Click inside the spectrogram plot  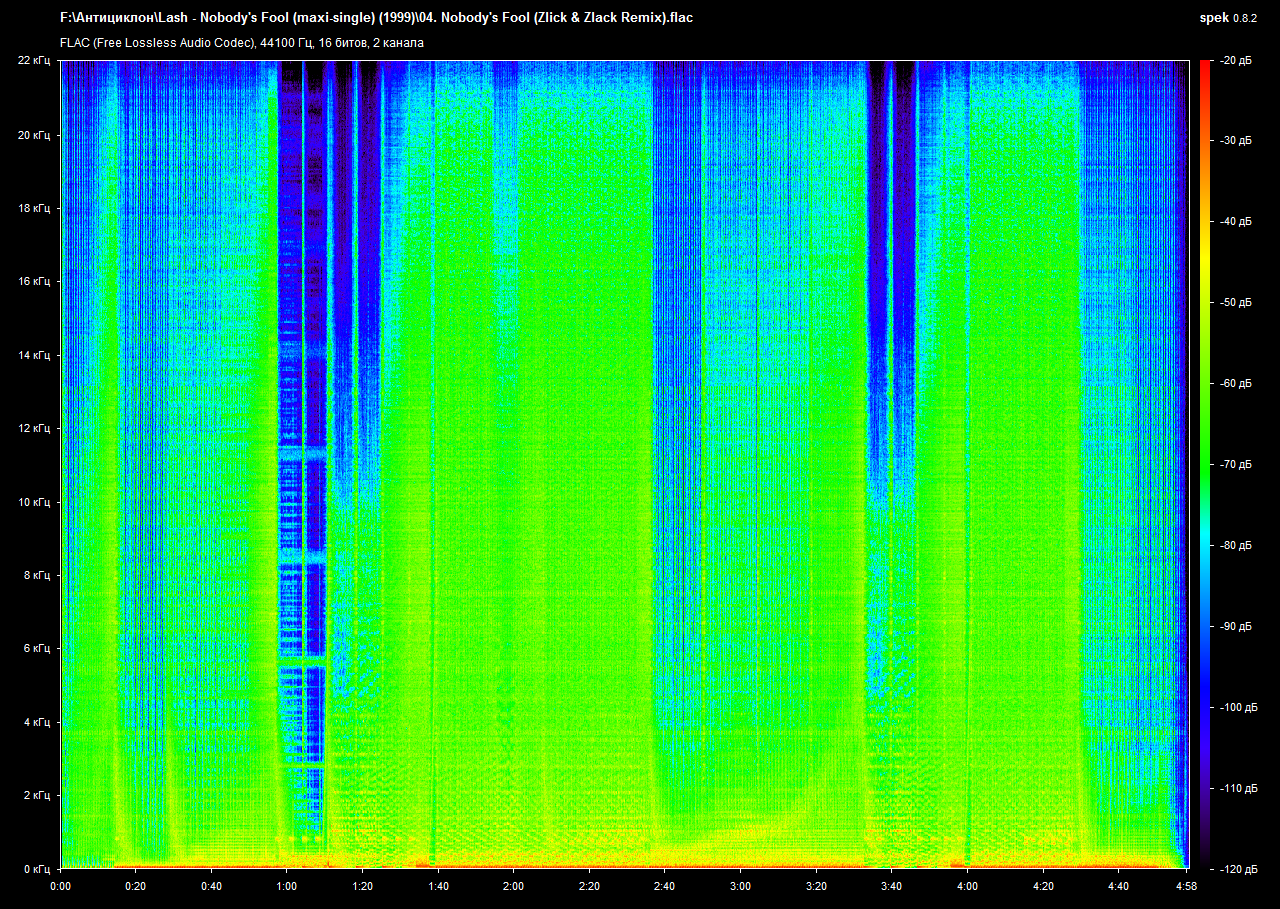coord(624,465)
